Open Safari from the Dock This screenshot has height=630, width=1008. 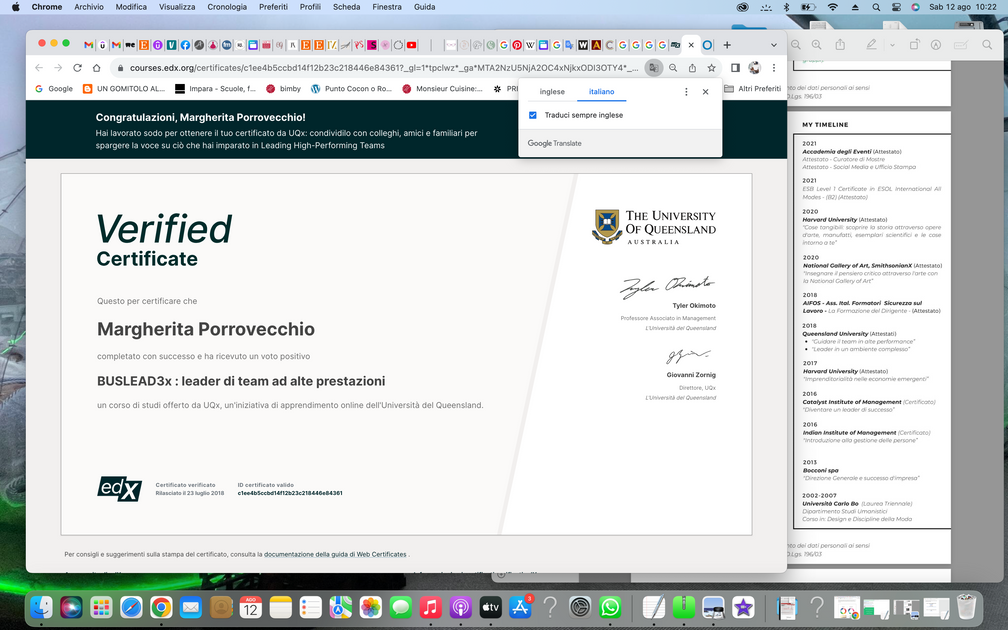(x=131, y=607)
